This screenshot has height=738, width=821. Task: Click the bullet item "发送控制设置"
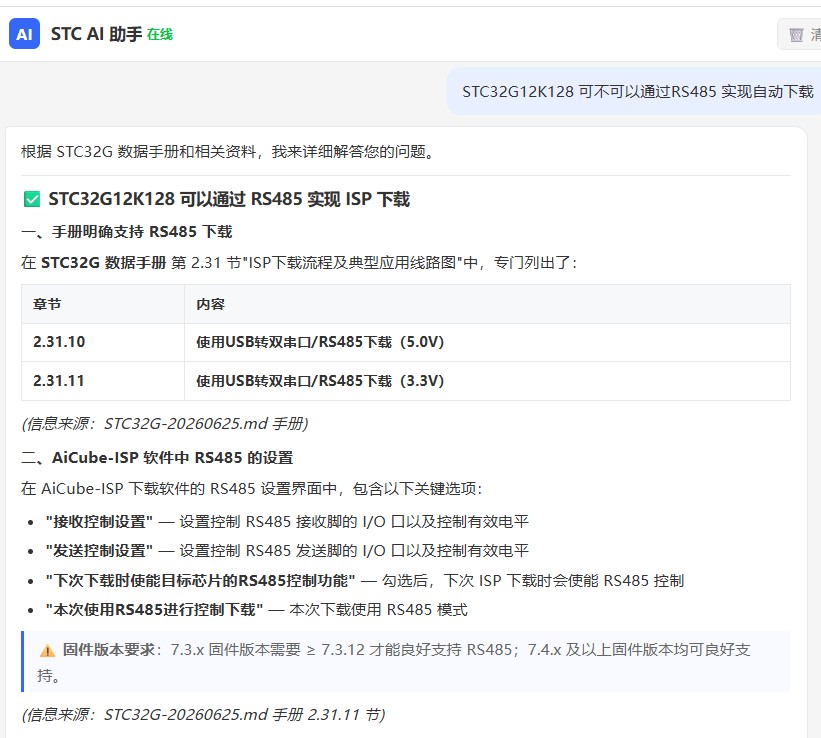287,551
